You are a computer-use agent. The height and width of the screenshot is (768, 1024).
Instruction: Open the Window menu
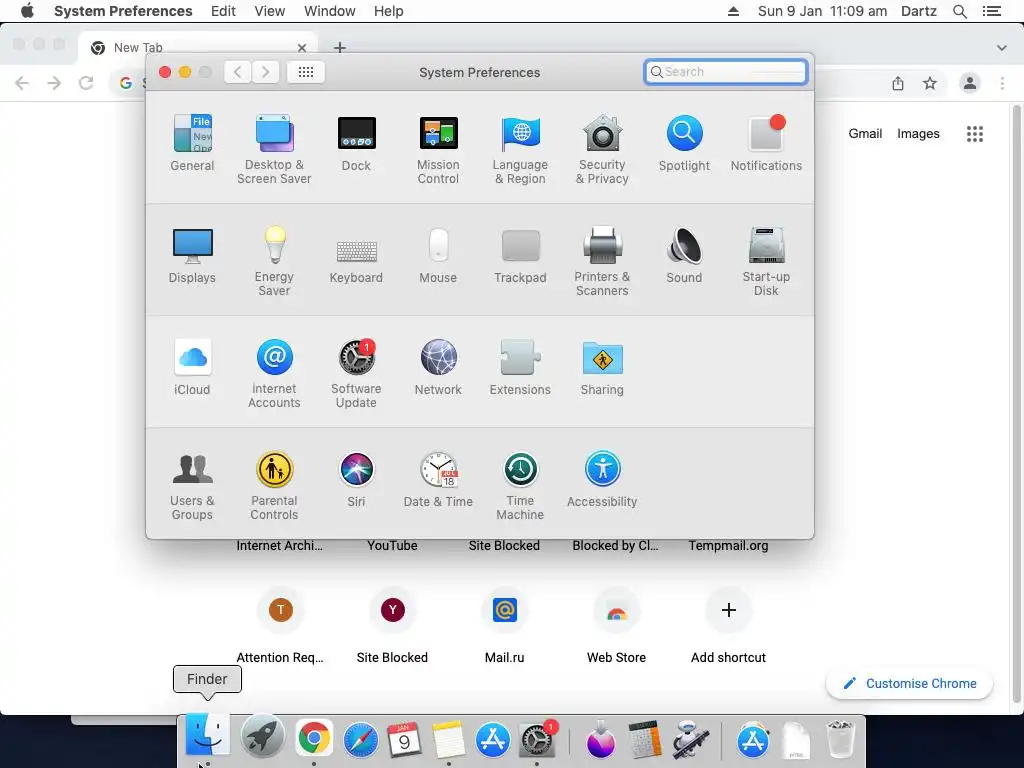pos(330,11)
